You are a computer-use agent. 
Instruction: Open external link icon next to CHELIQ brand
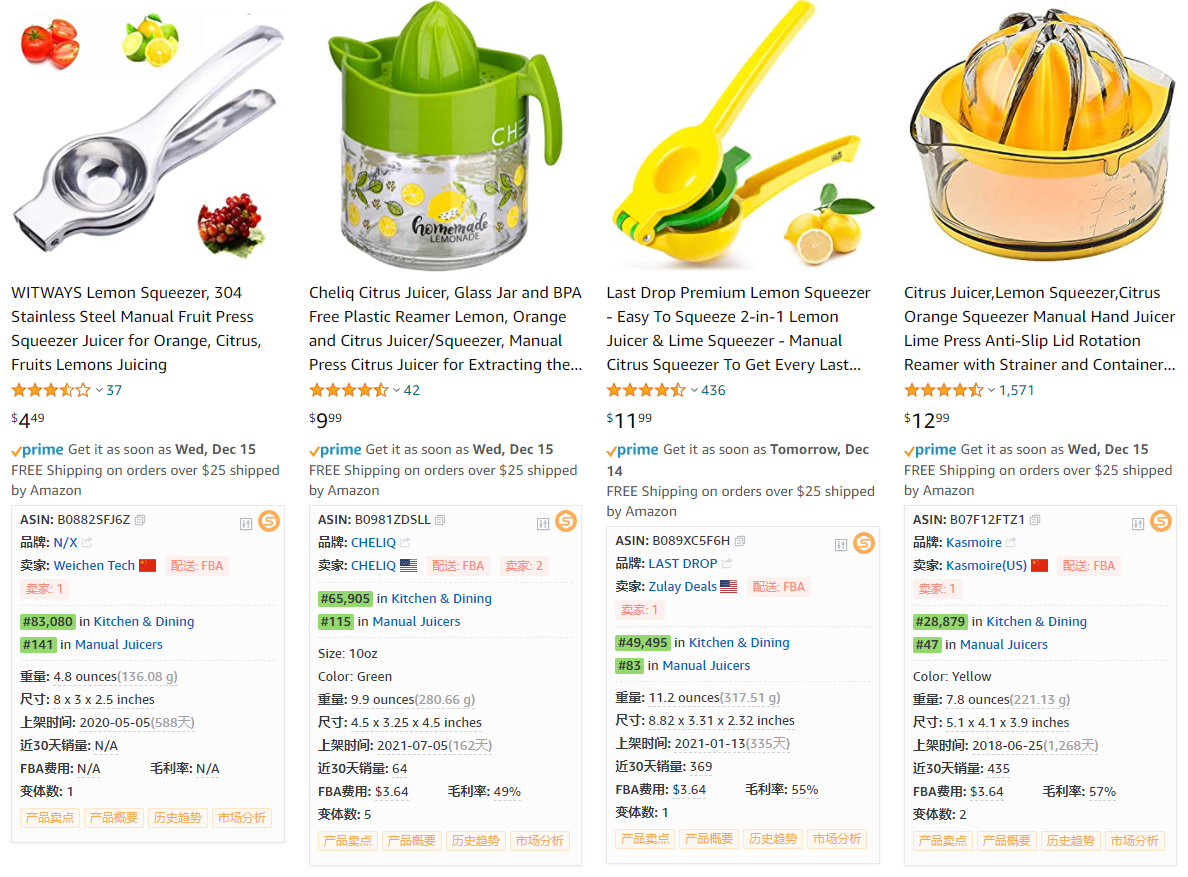coord(405,542)
